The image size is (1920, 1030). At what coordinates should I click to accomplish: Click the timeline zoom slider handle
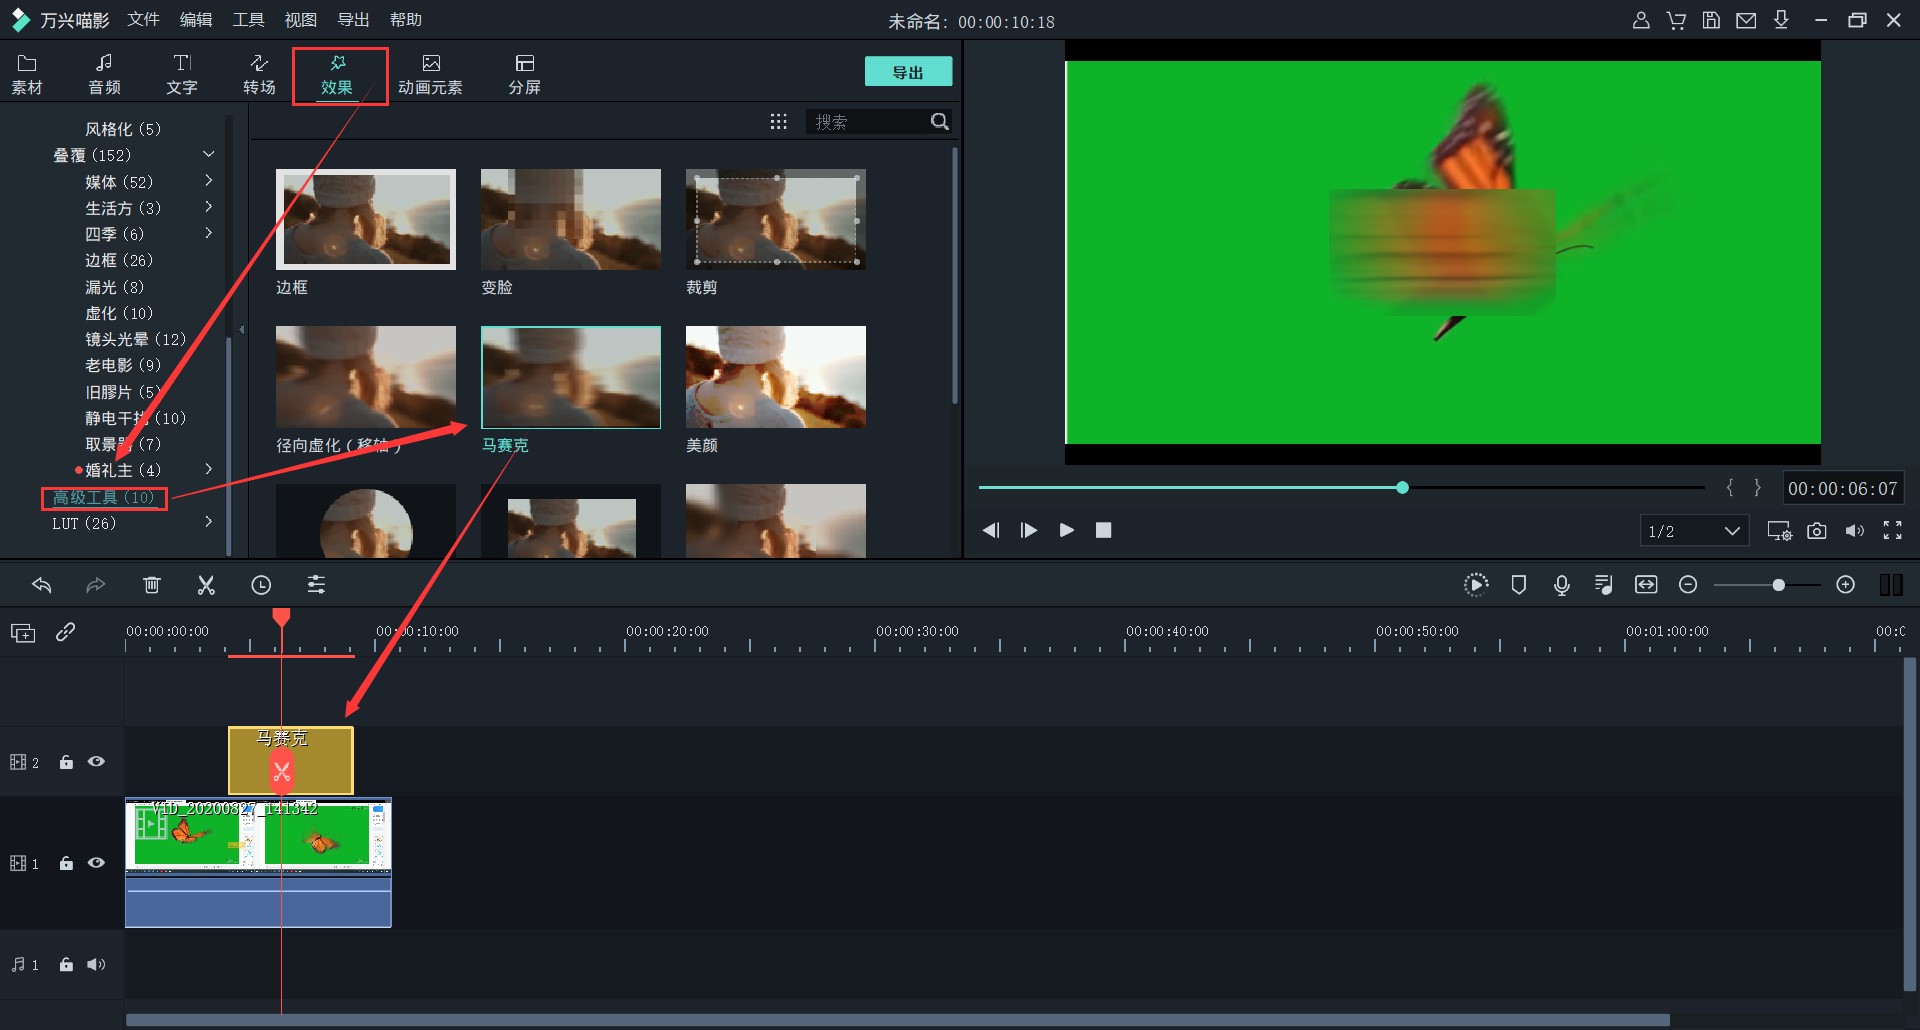pyautogui.click(x=1778, y=586)
